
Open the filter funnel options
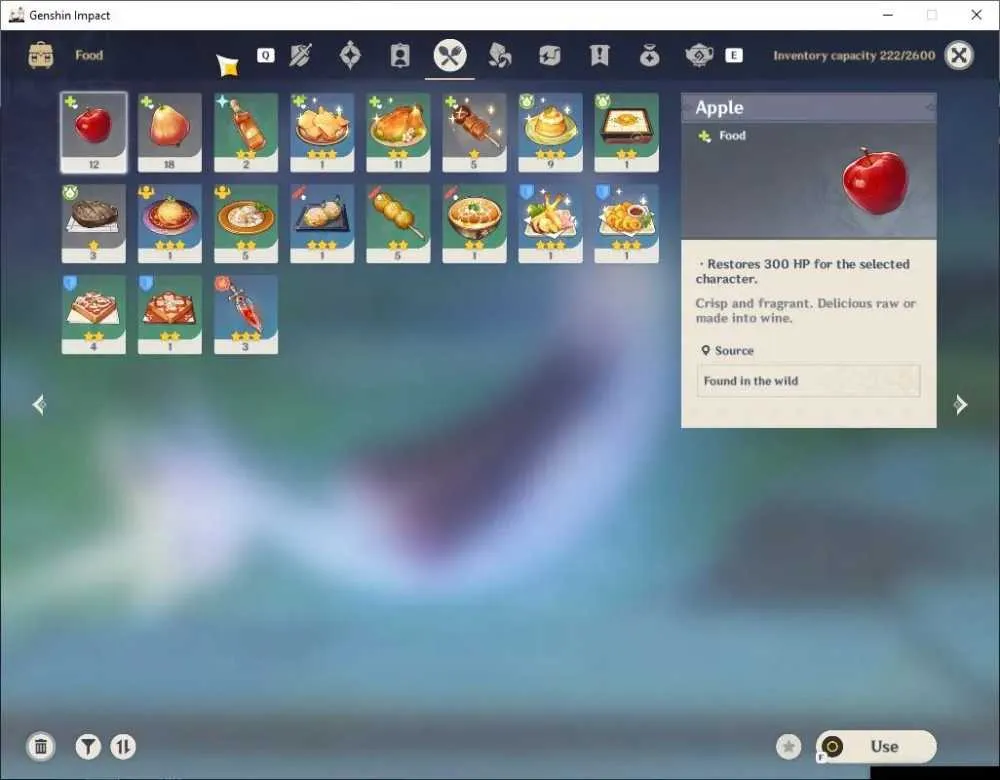88,746
